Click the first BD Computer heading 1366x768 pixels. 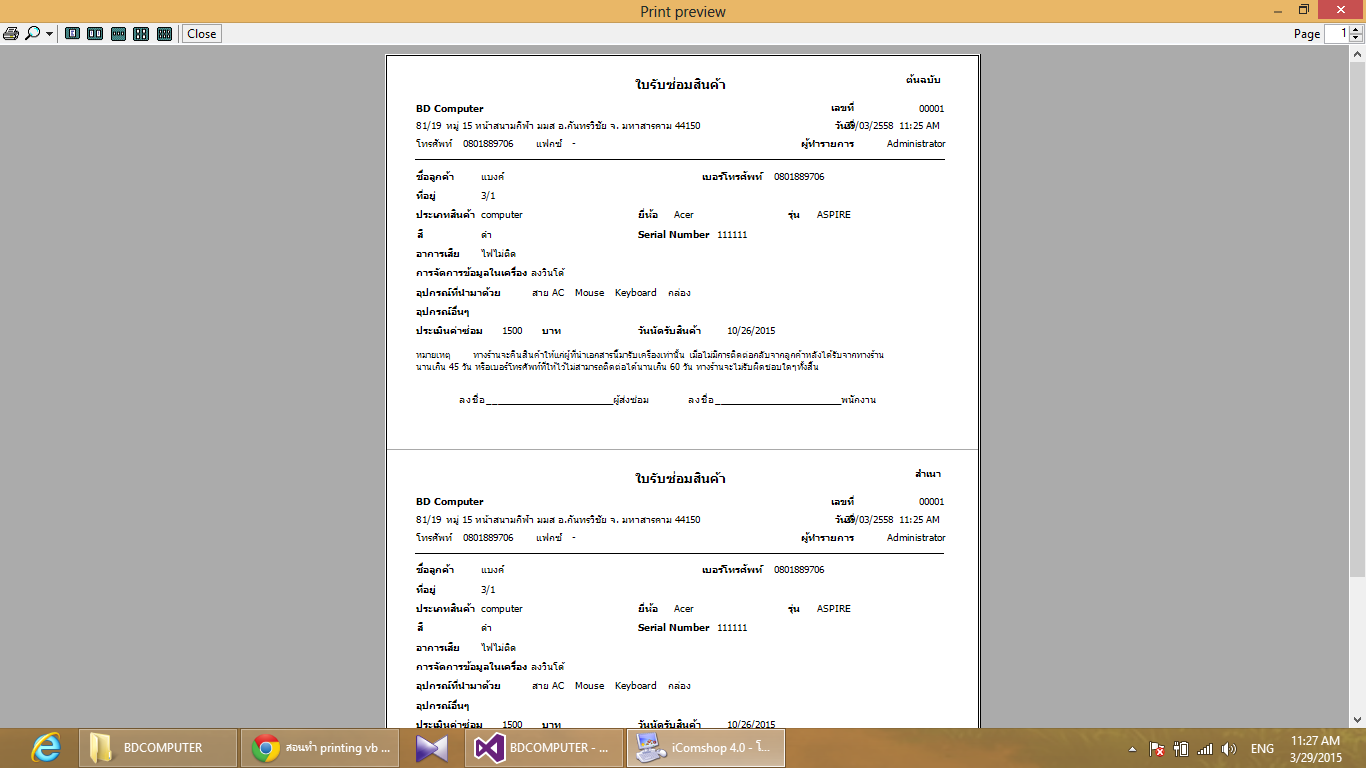pyautogui.click(x=449, y=108)
